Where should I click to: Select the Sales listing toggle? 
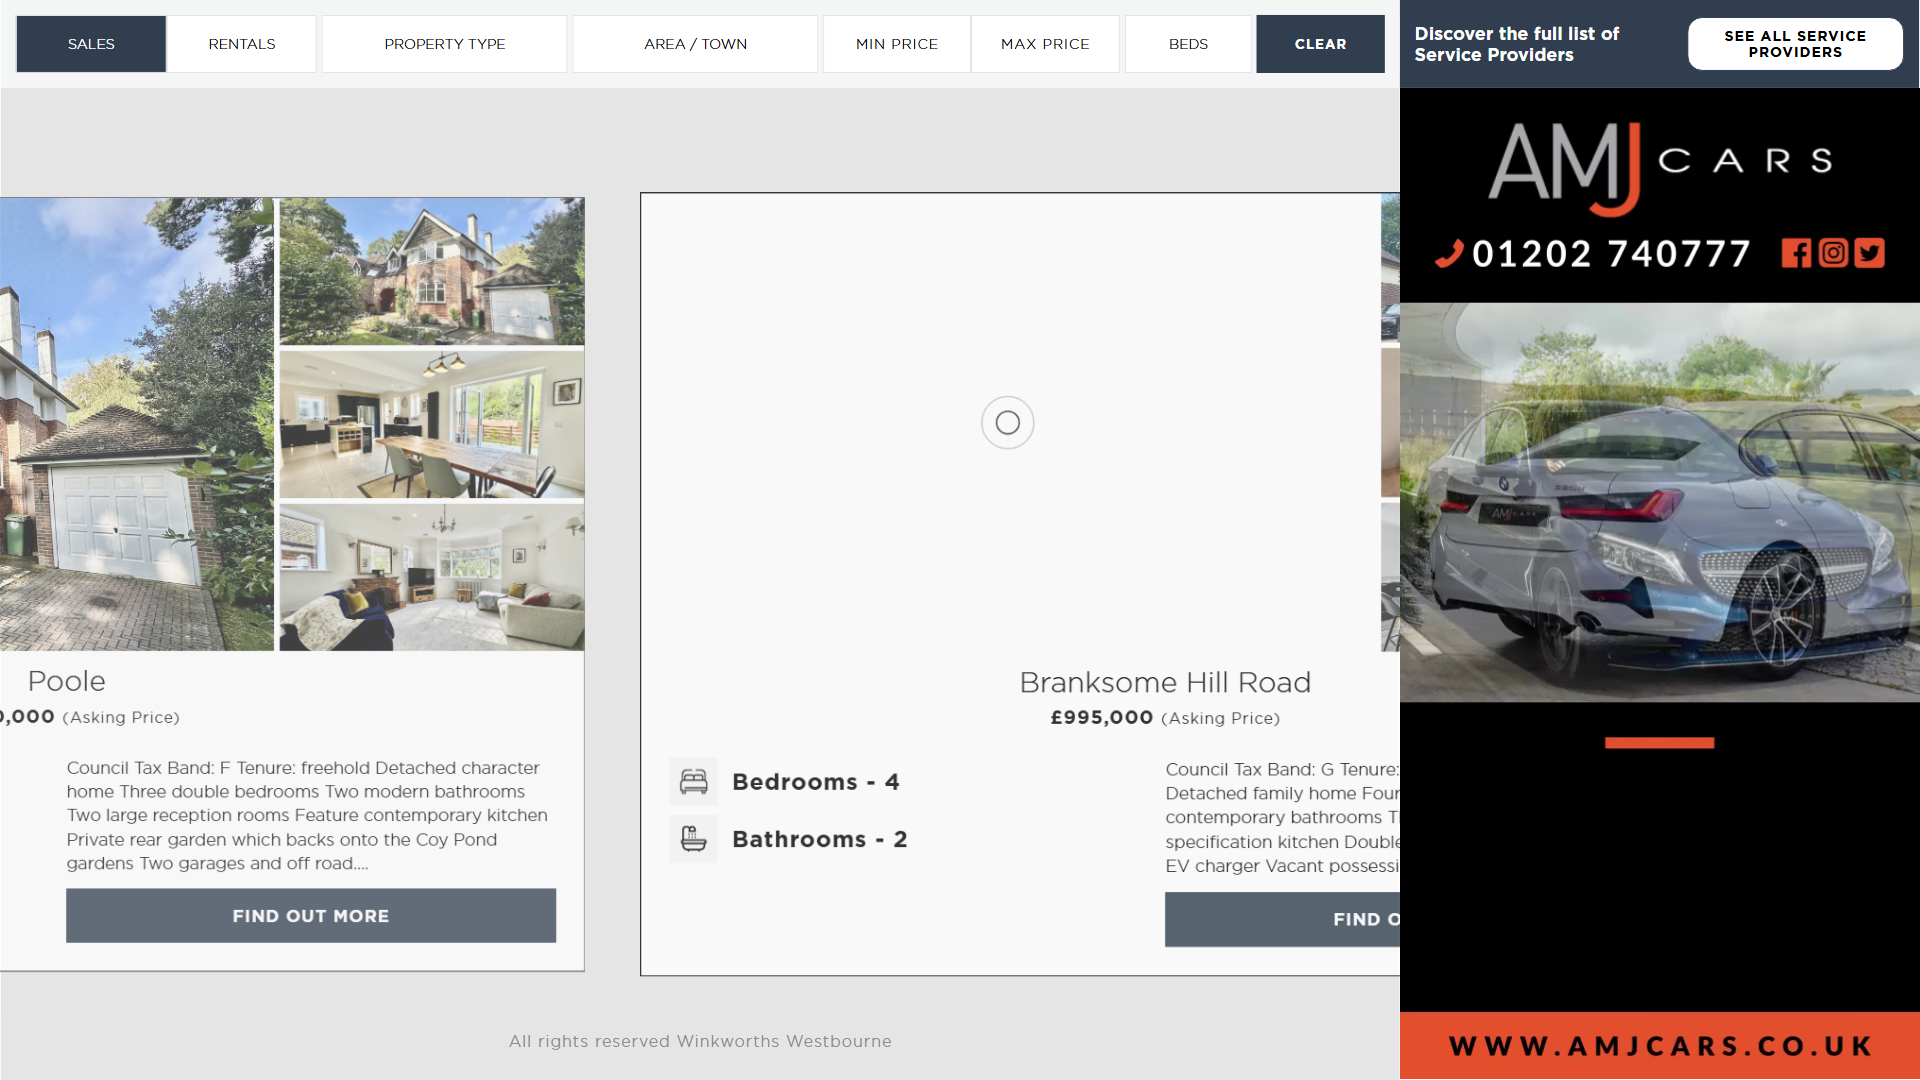tap(91, 44)
